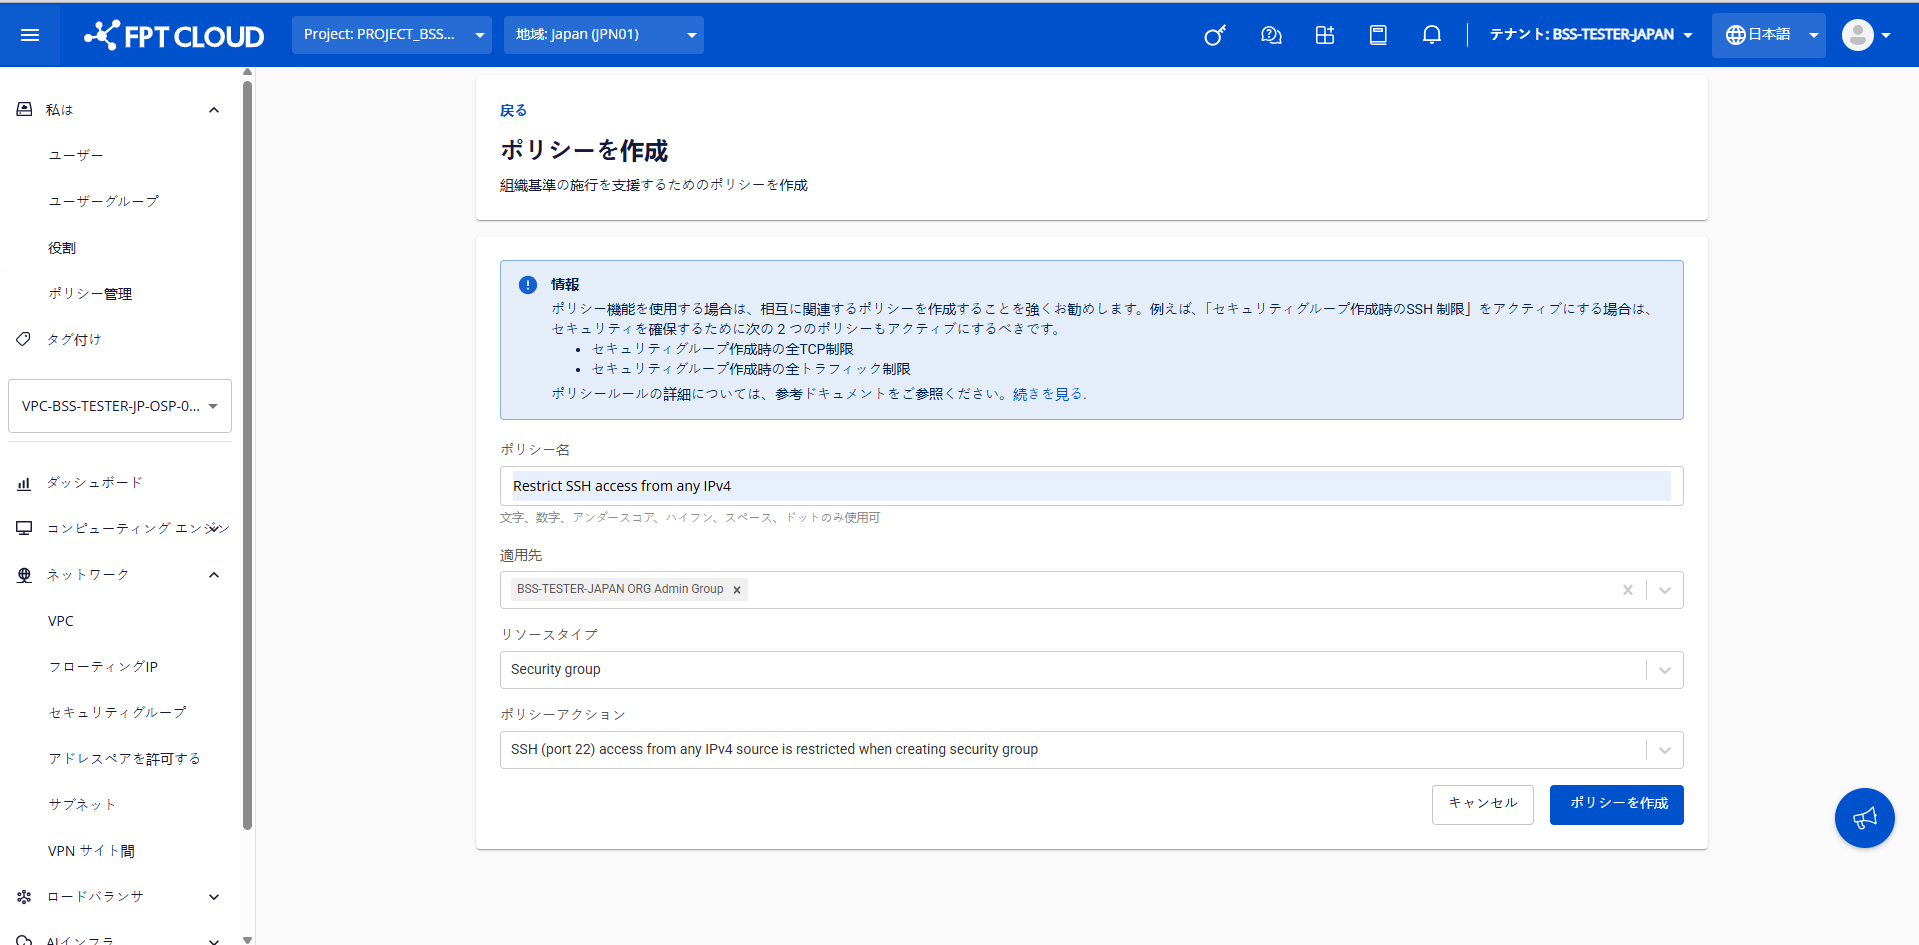Screen dimensions: 1919x945
Task: Click the ネットワーク globe icon
Action: [x=24, y=575]
